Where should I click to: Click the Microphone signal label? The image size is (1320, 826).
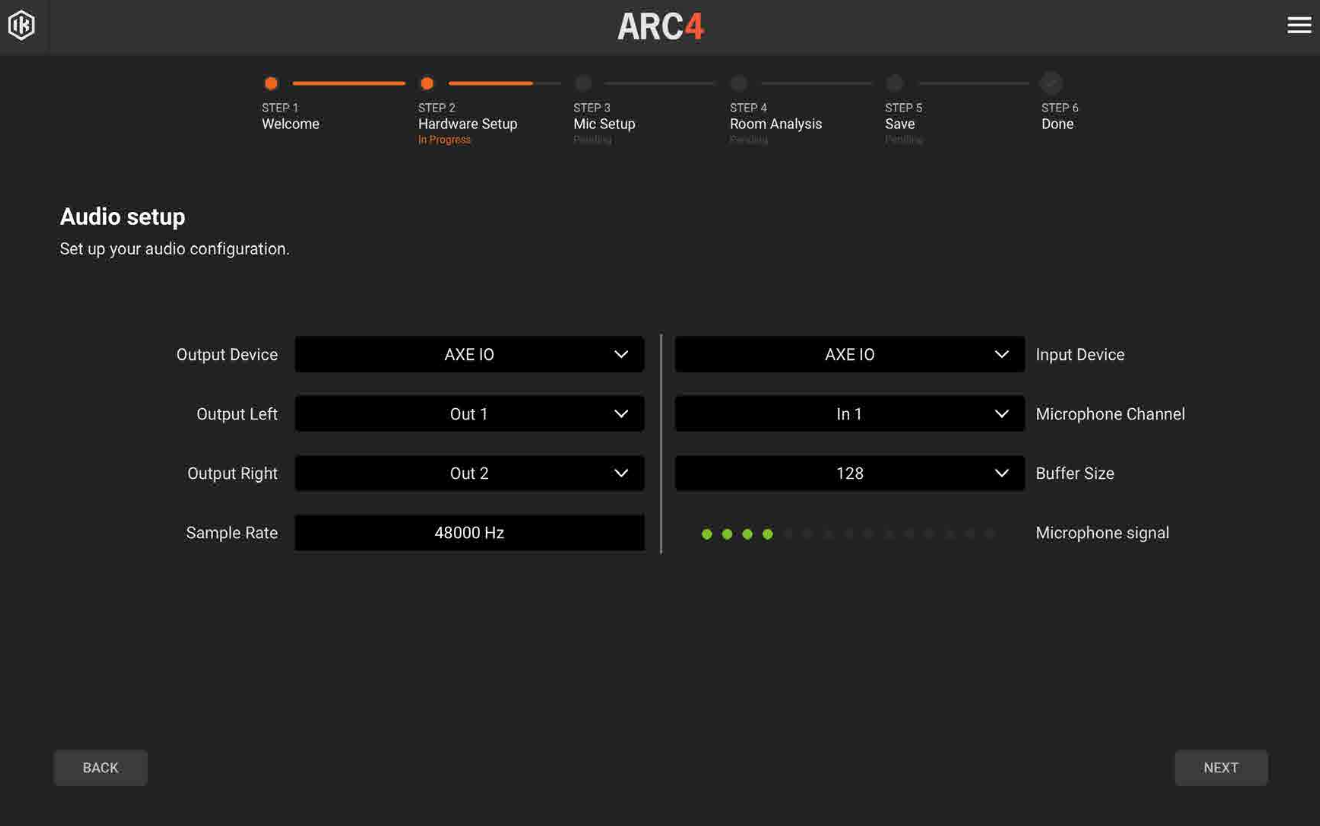click(1102, 533)
